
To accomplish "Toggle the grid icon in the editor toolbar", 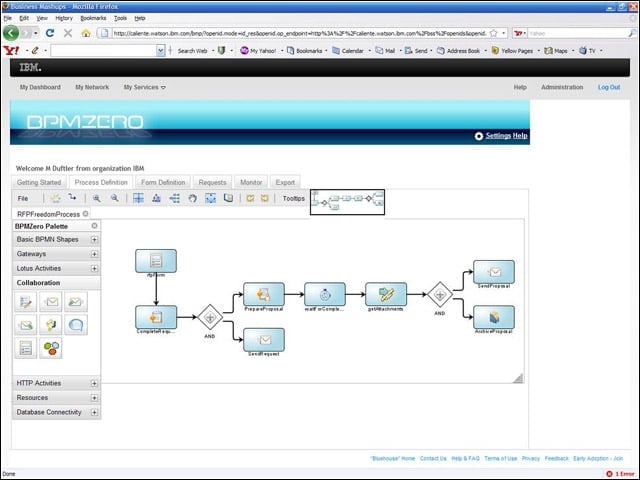I will tap(138, 198).
